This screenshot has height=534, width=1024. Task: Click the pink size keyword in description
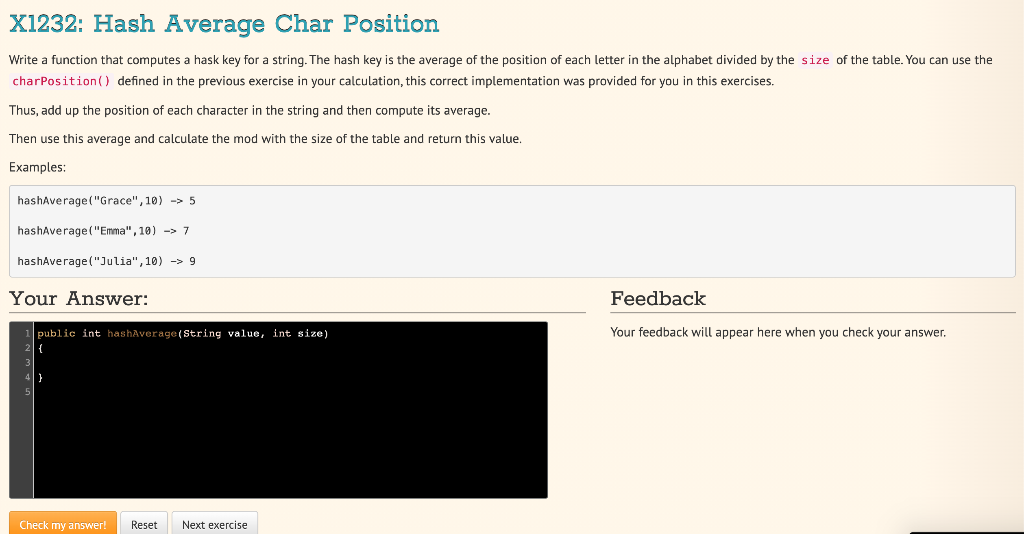[815, 60]
